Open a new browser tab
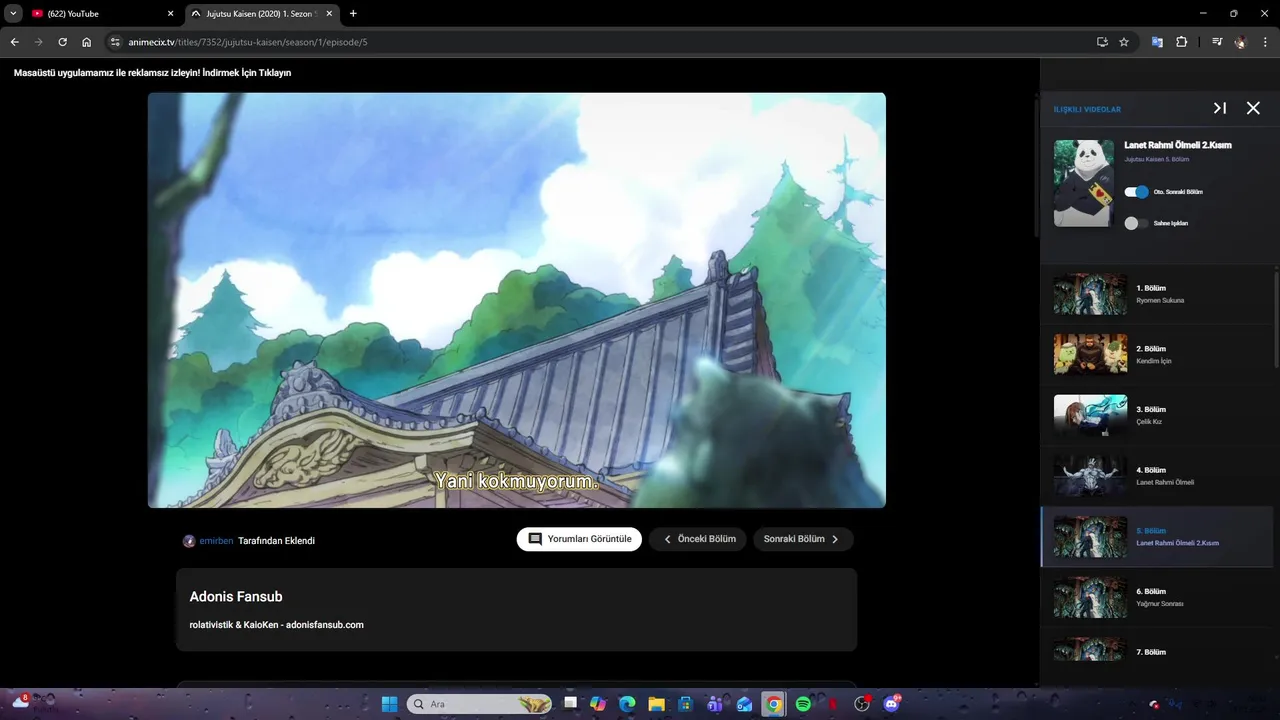Screen dimensions: 1280x720 pos(353,14)
